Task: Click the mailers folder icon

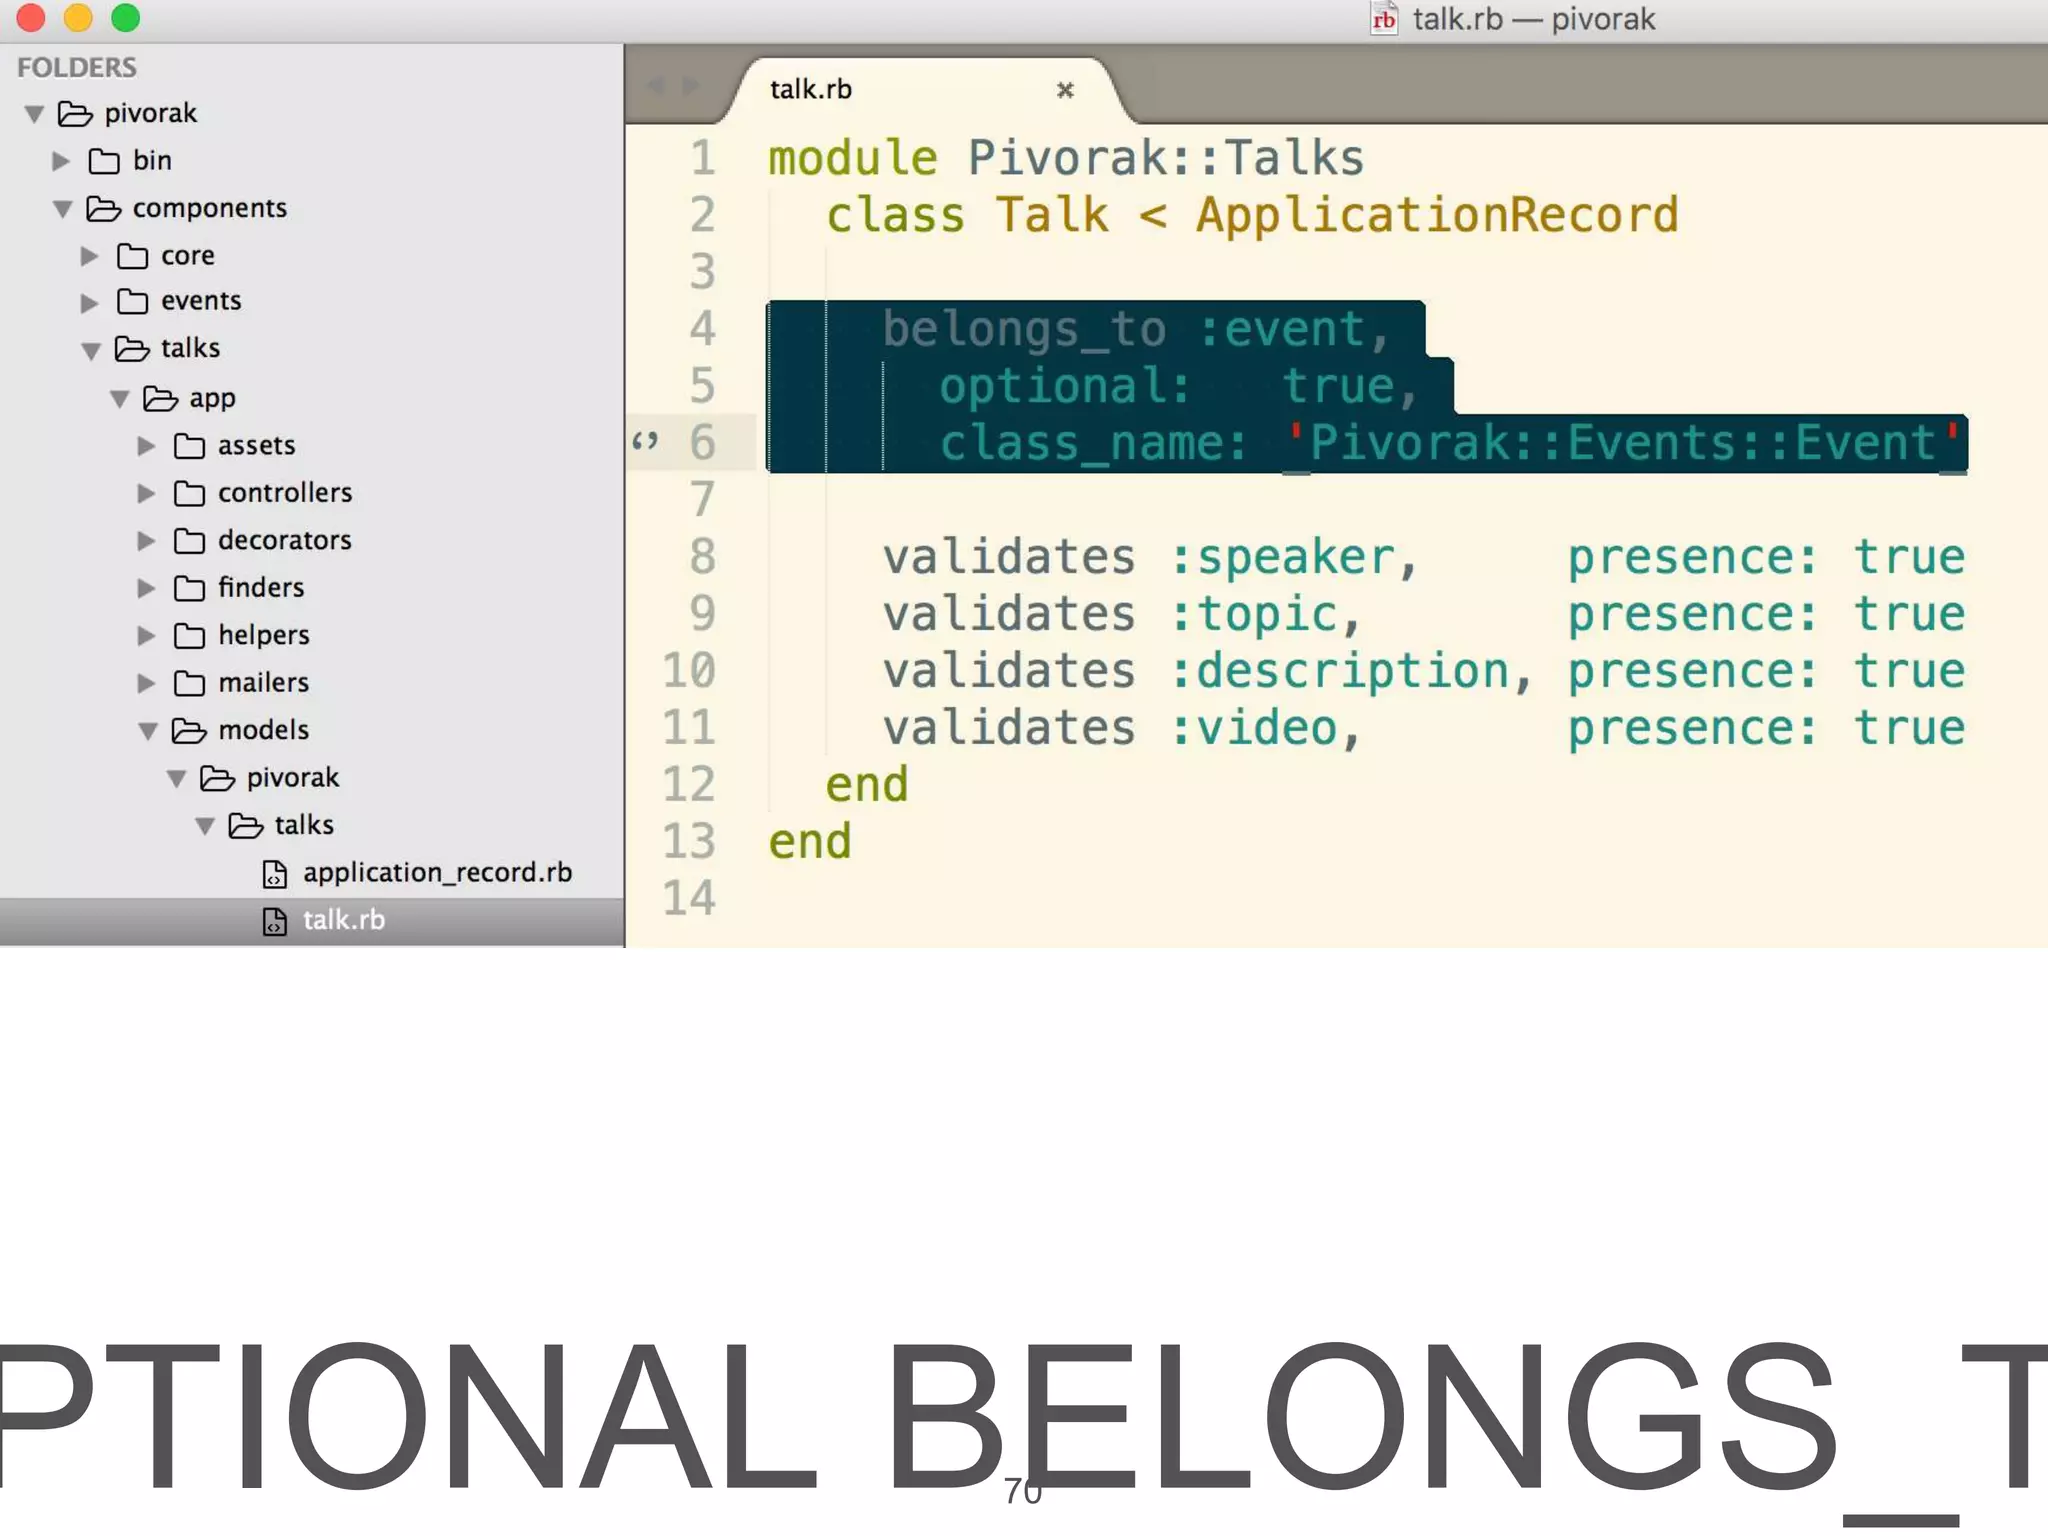Action: 189,683
